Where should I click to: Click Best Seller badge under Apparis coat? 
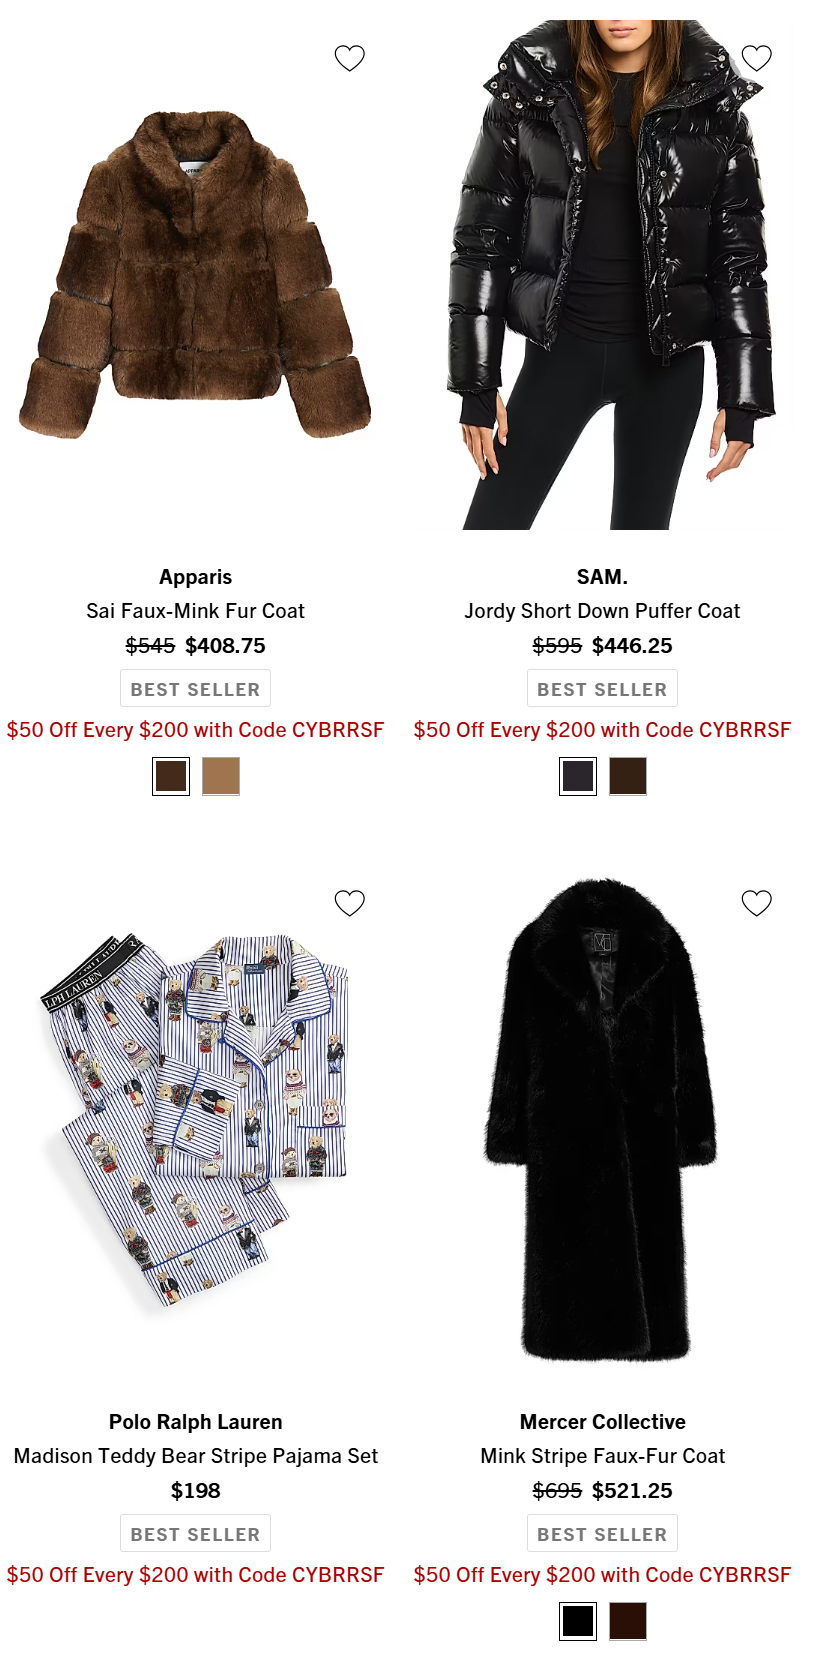coord(195,689)
